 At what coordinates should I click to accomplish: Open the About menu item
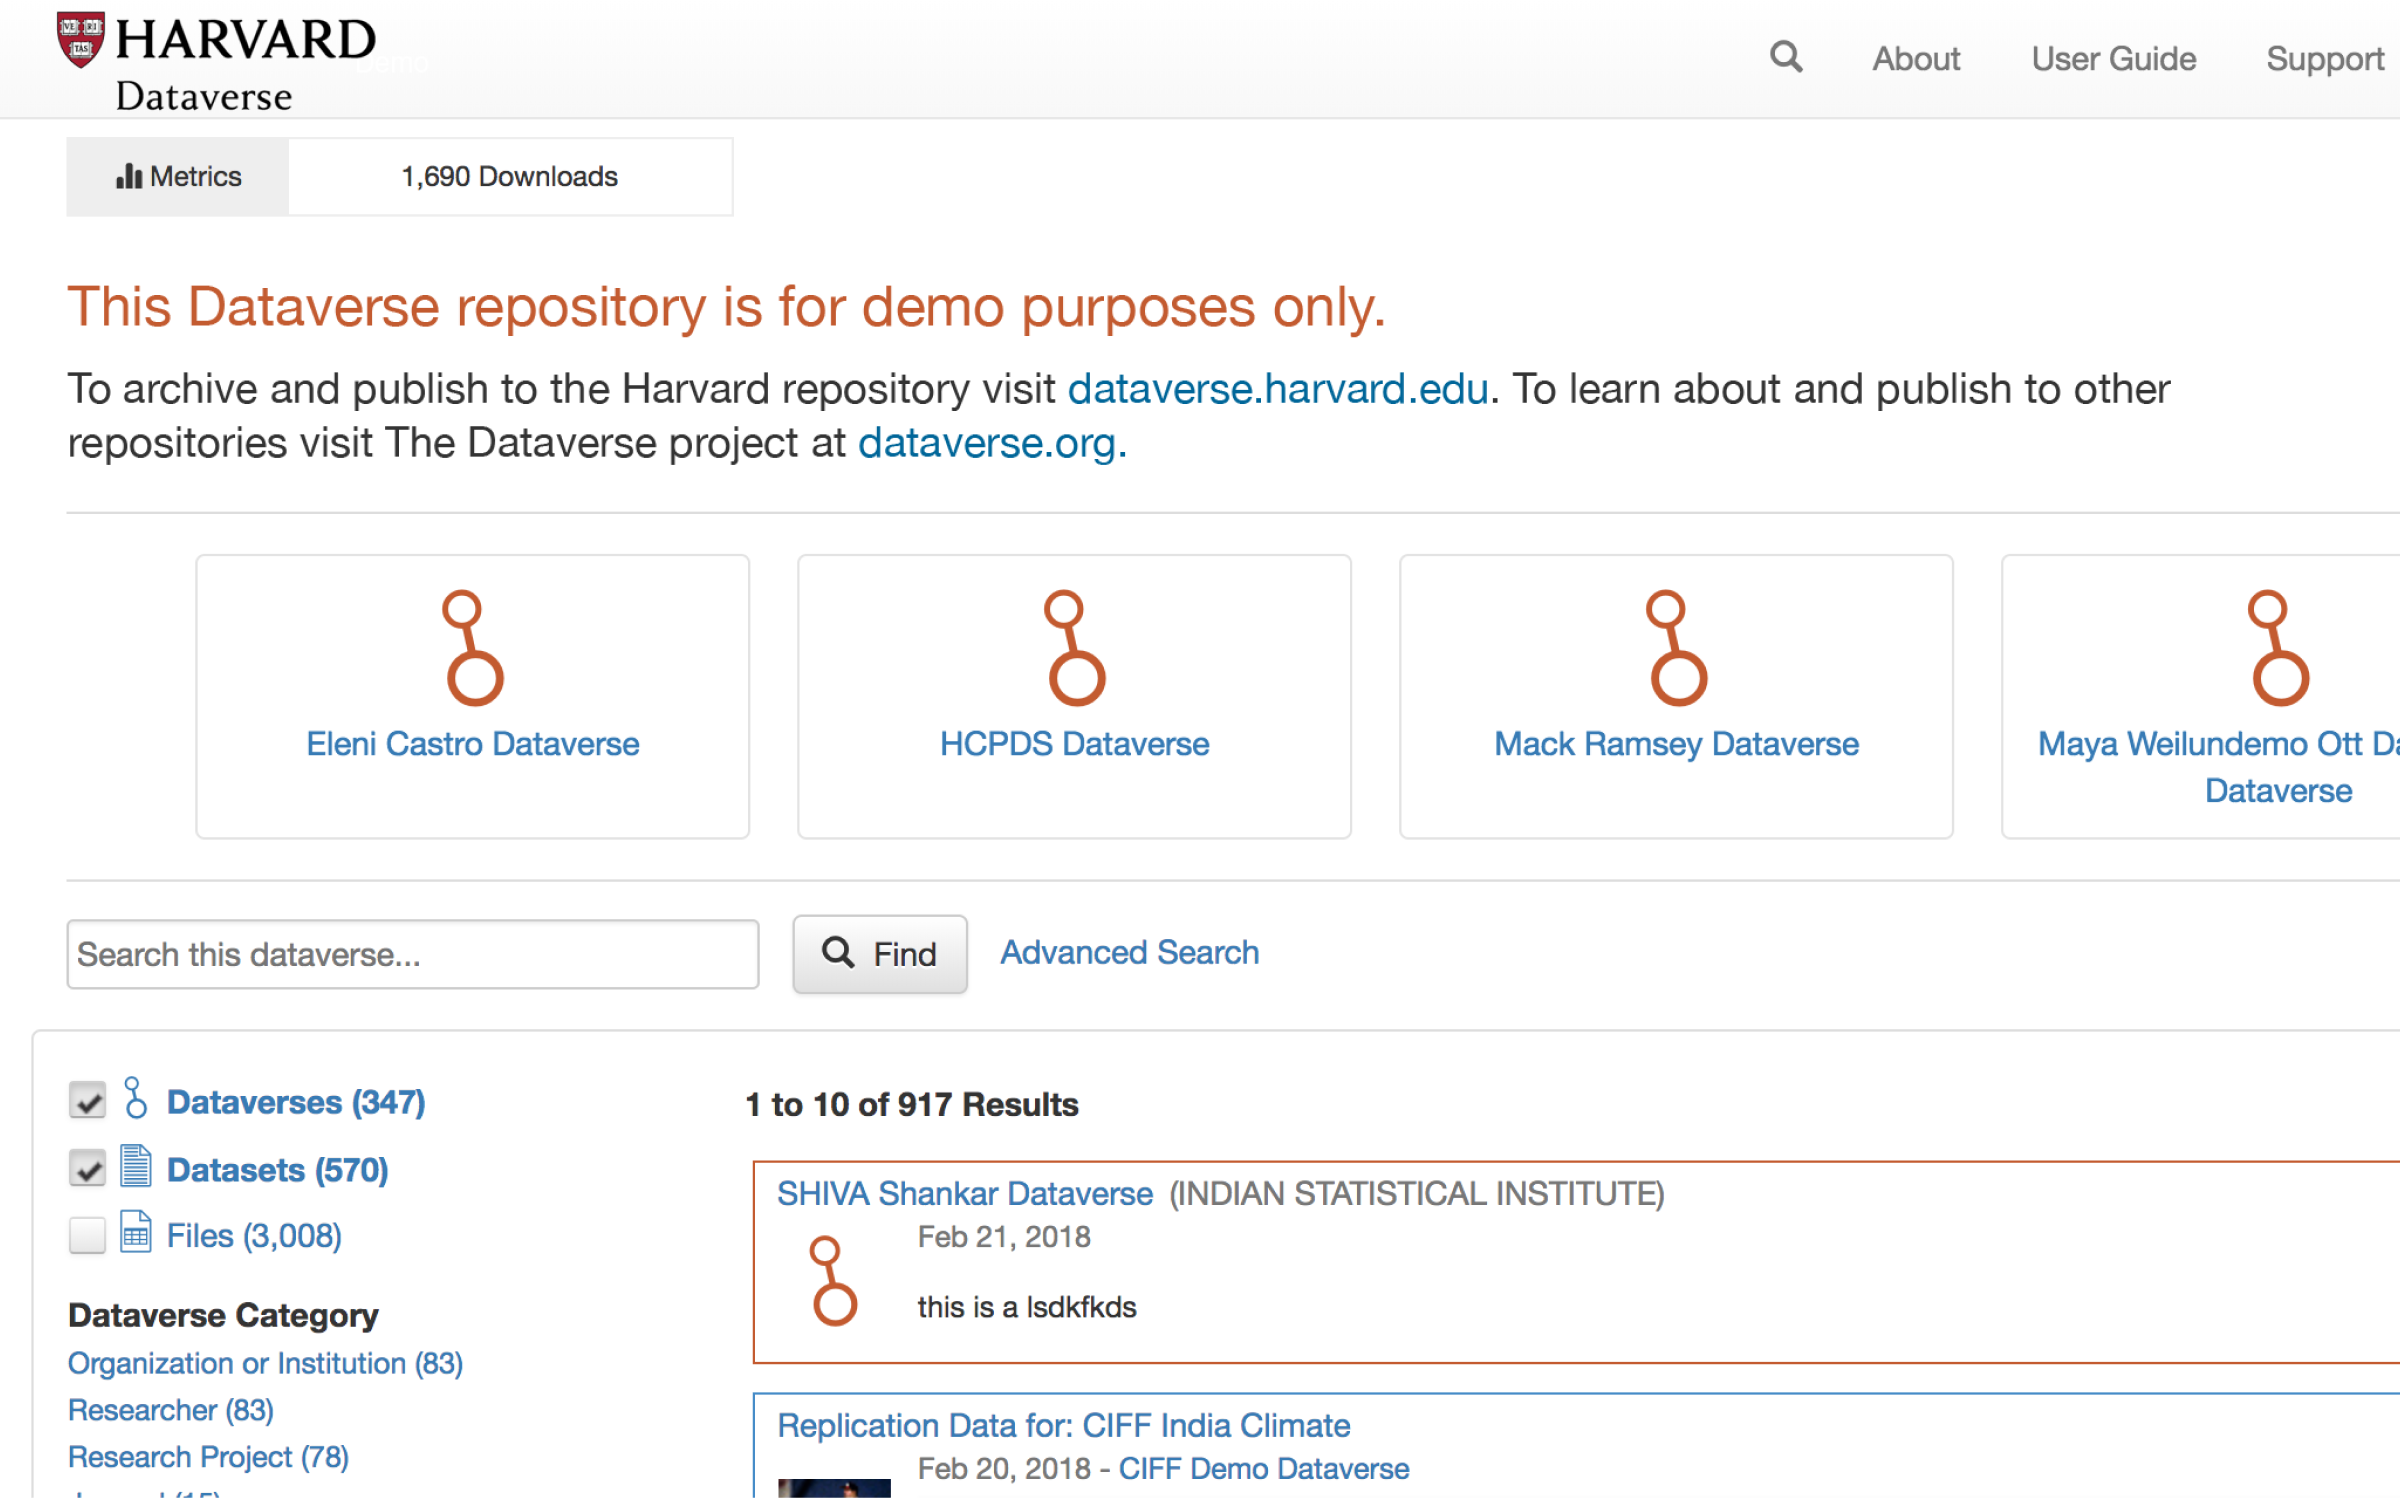pyautogui.click(x=1915, y=59)
